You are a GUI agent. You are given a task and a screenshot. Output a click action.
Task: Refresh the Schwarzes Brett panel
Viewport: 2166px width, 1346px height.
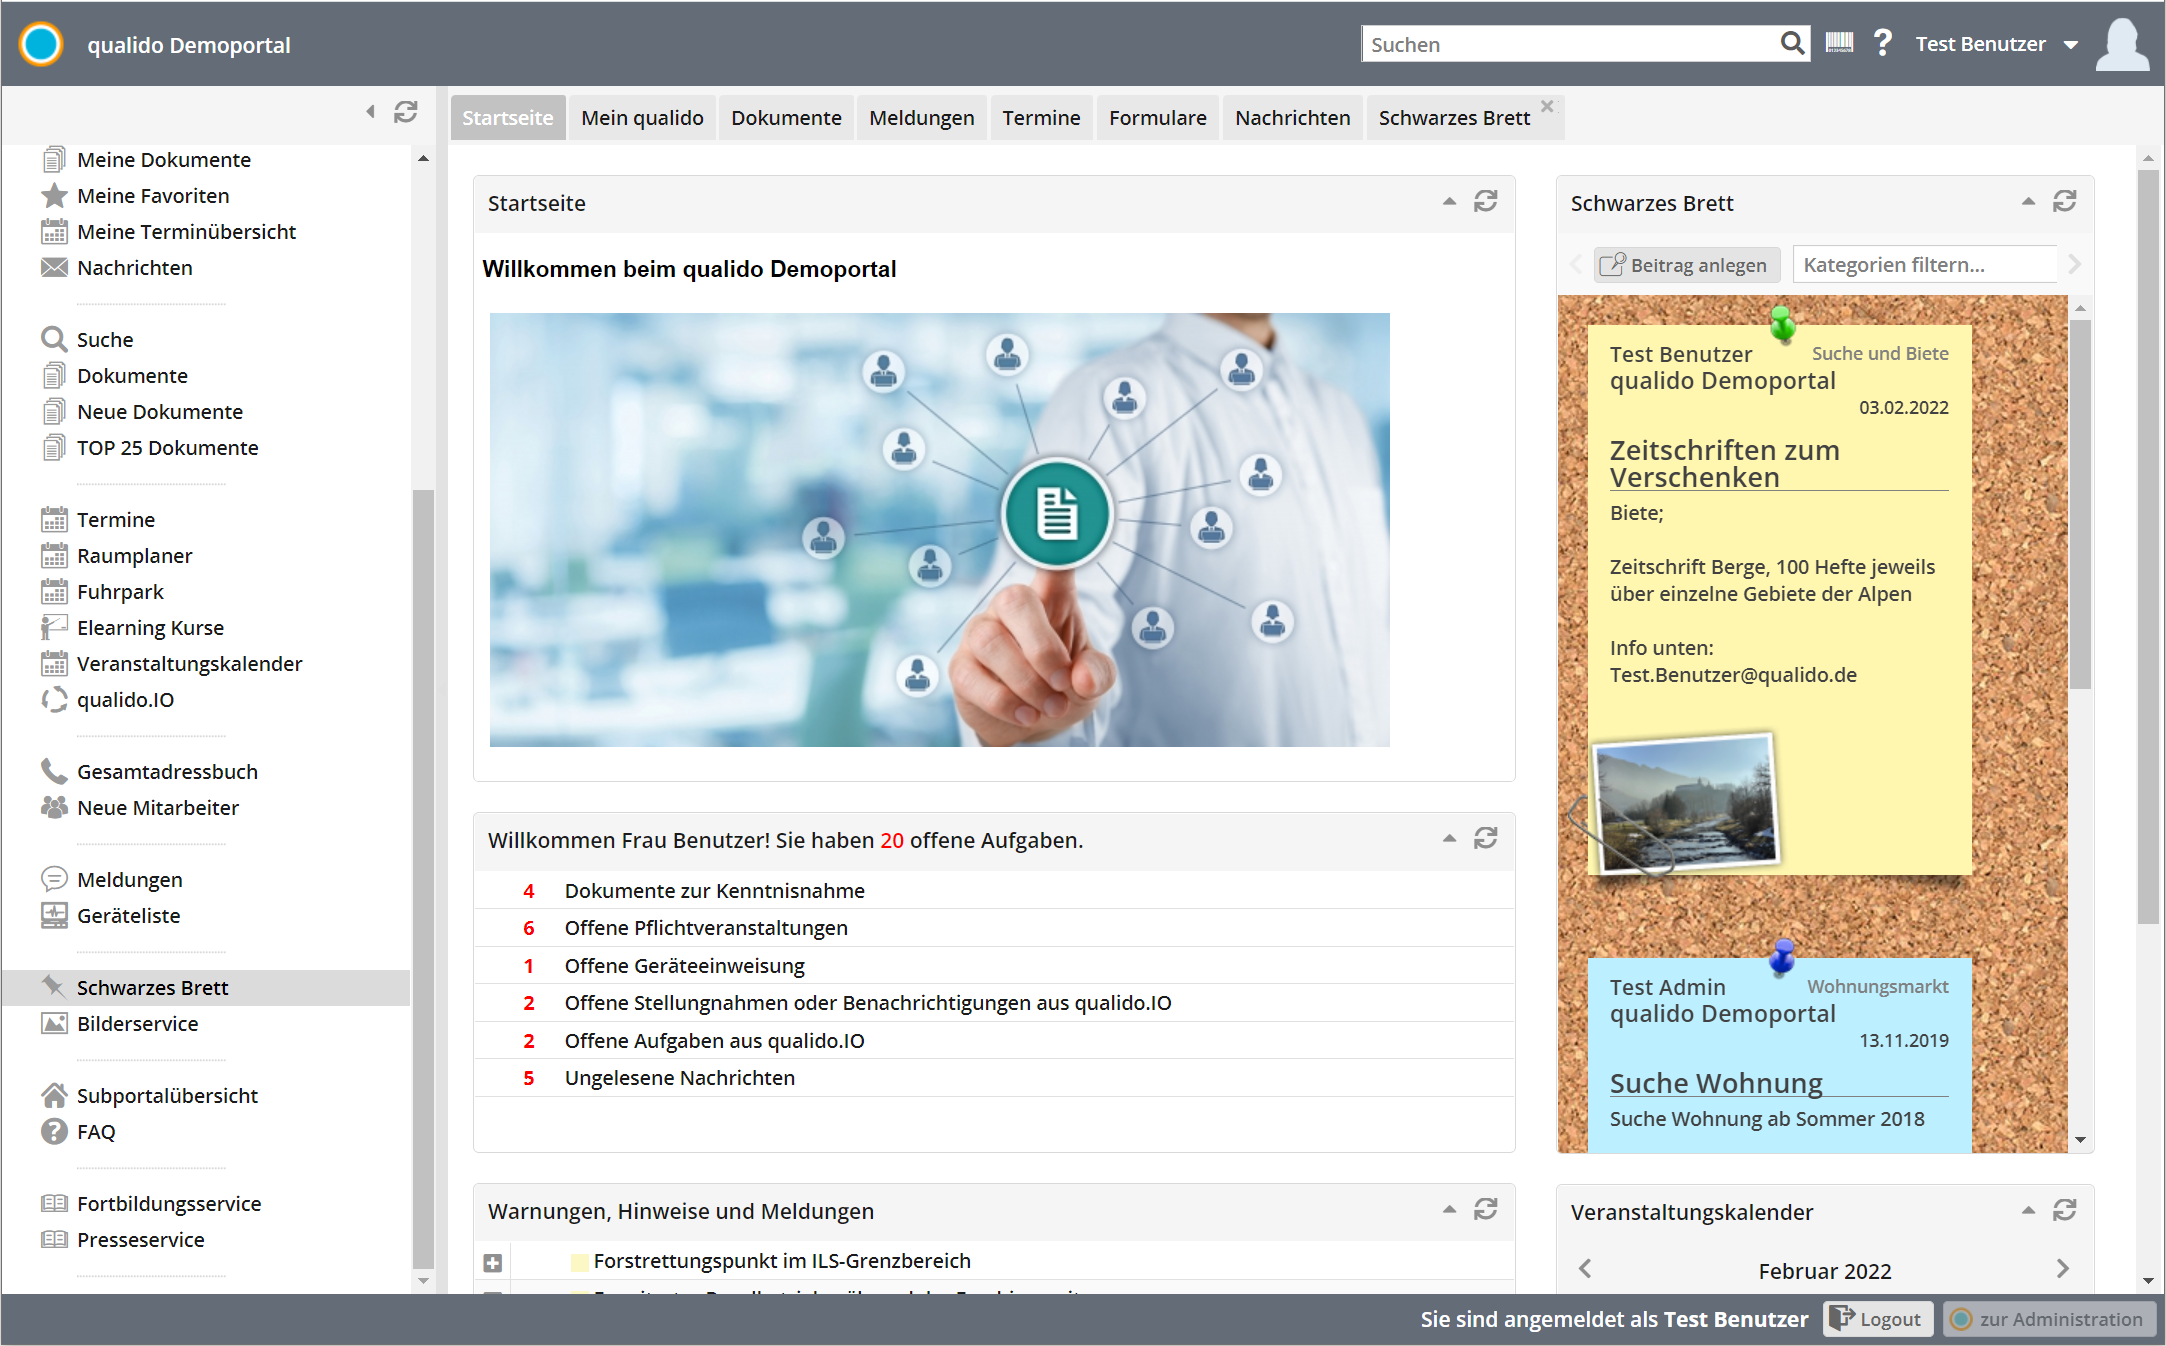[2064, 202]
